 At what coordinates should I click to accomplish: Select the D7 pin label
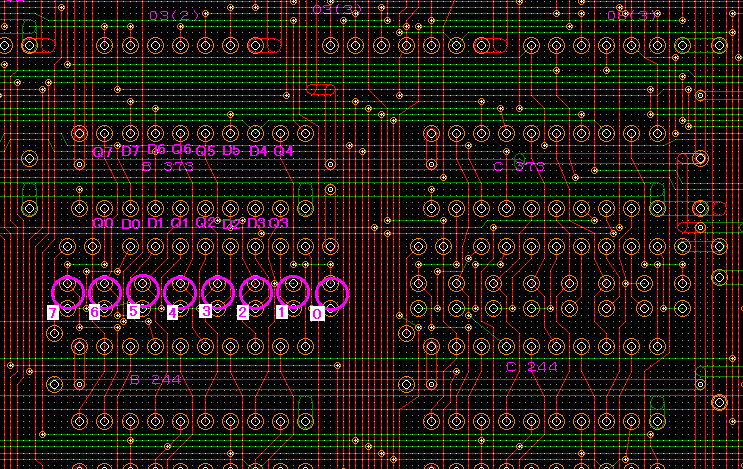131,151
